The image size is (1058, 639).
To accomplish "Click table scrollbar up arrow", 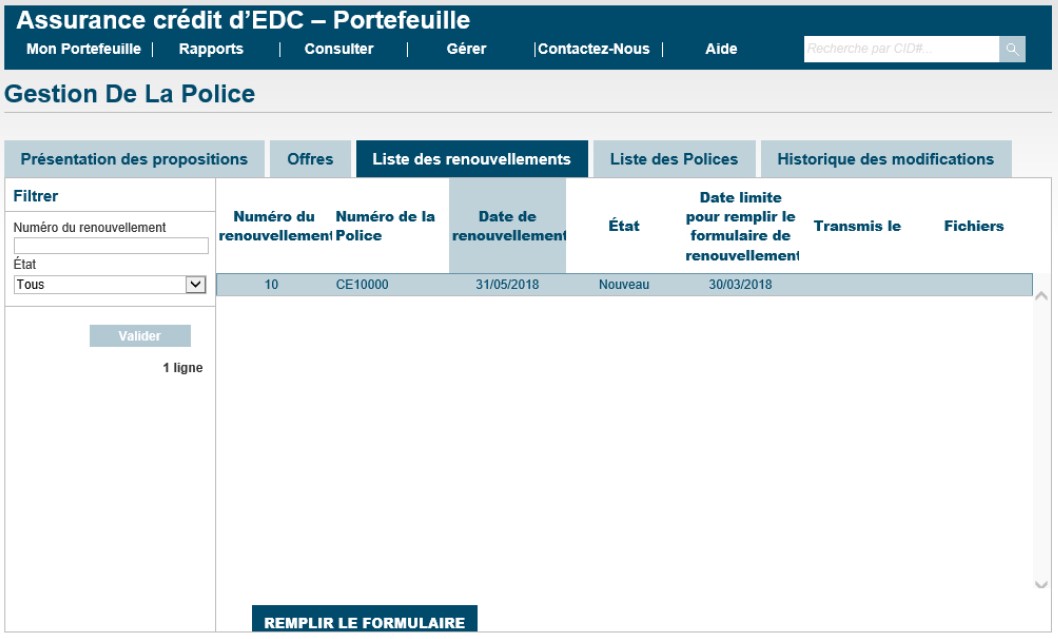I will pos(1041,296).
